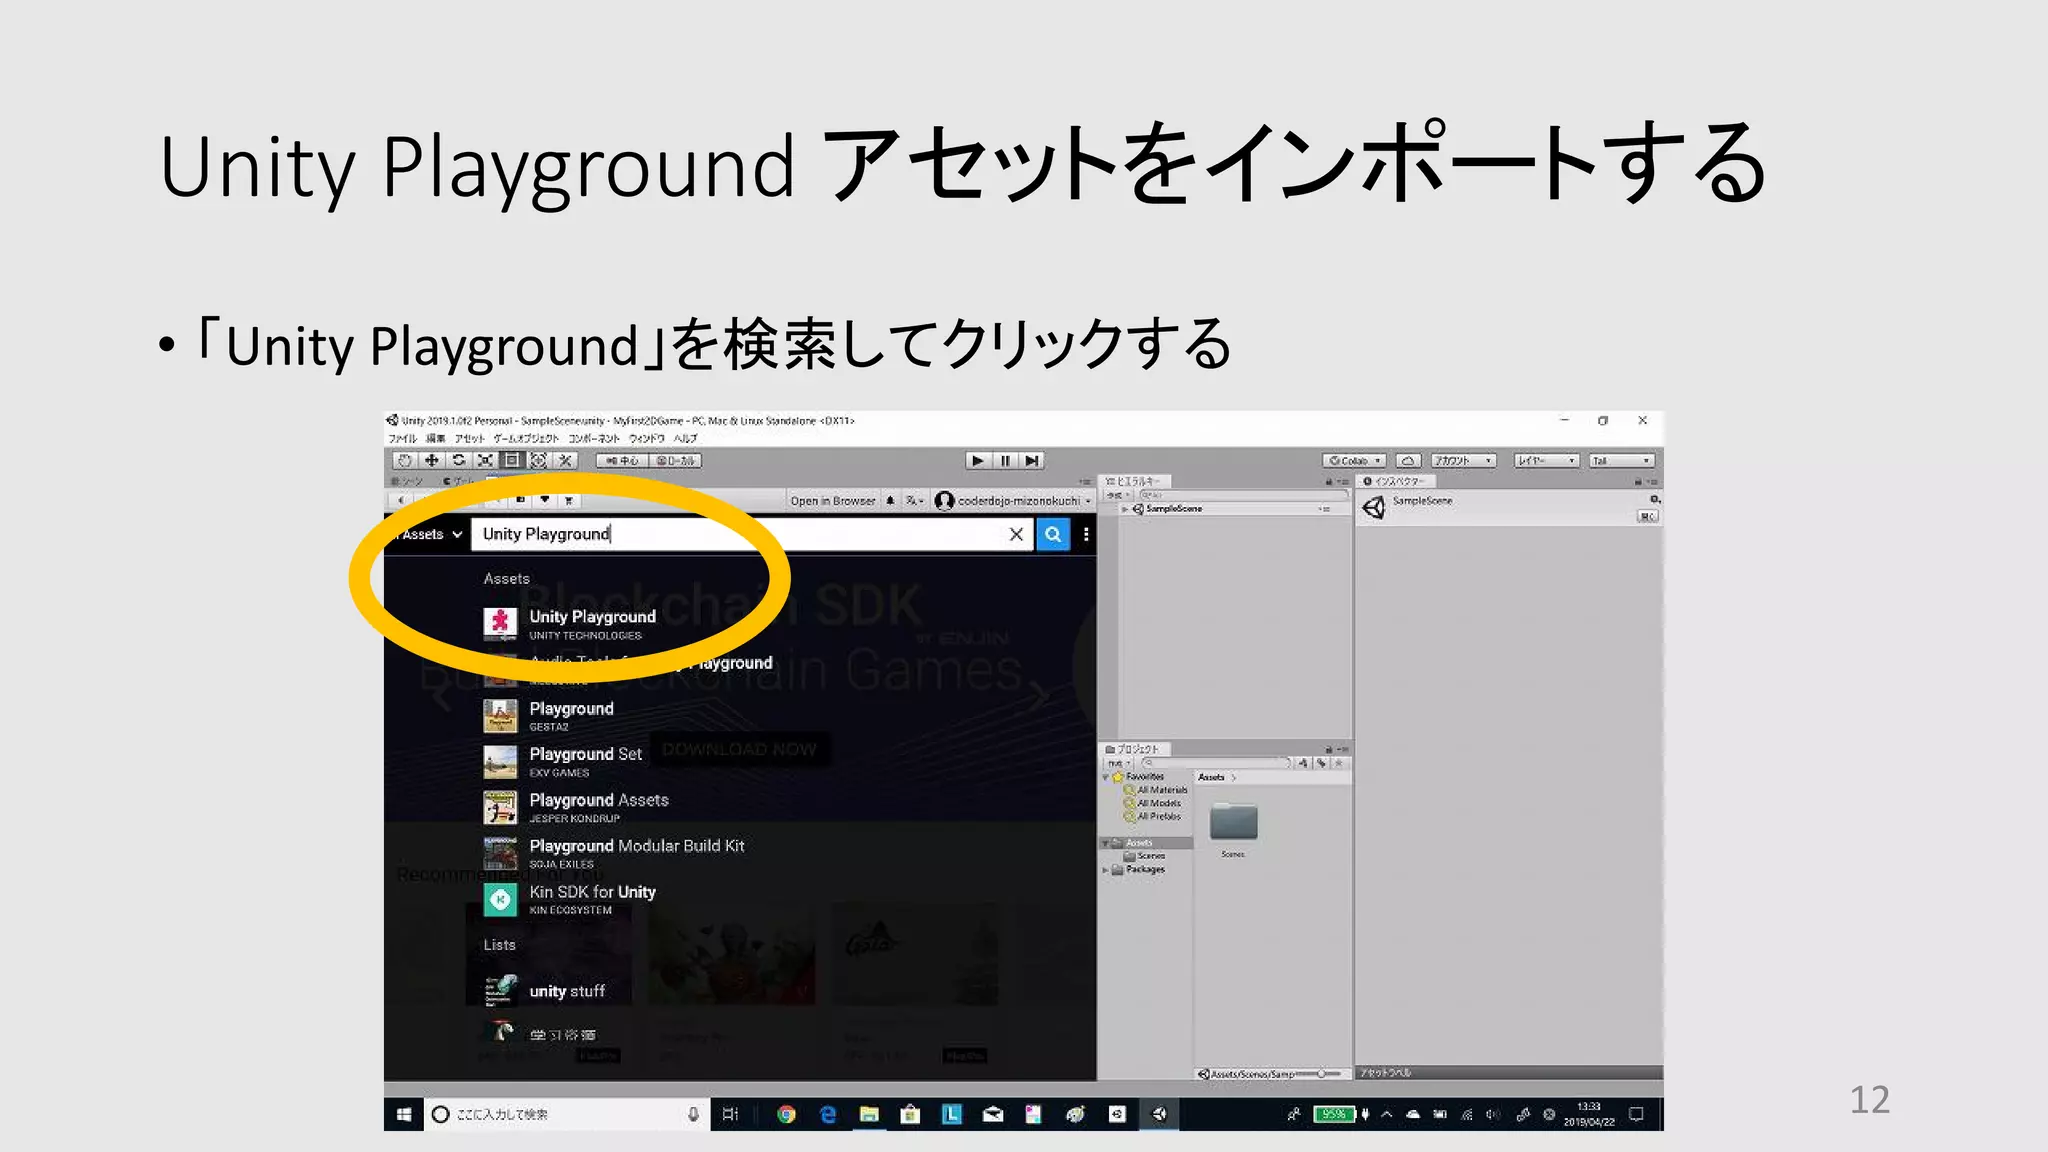2048x1152 pixels.
Task: Select All Prefabs under Favorites
Action: point(1154,816)
